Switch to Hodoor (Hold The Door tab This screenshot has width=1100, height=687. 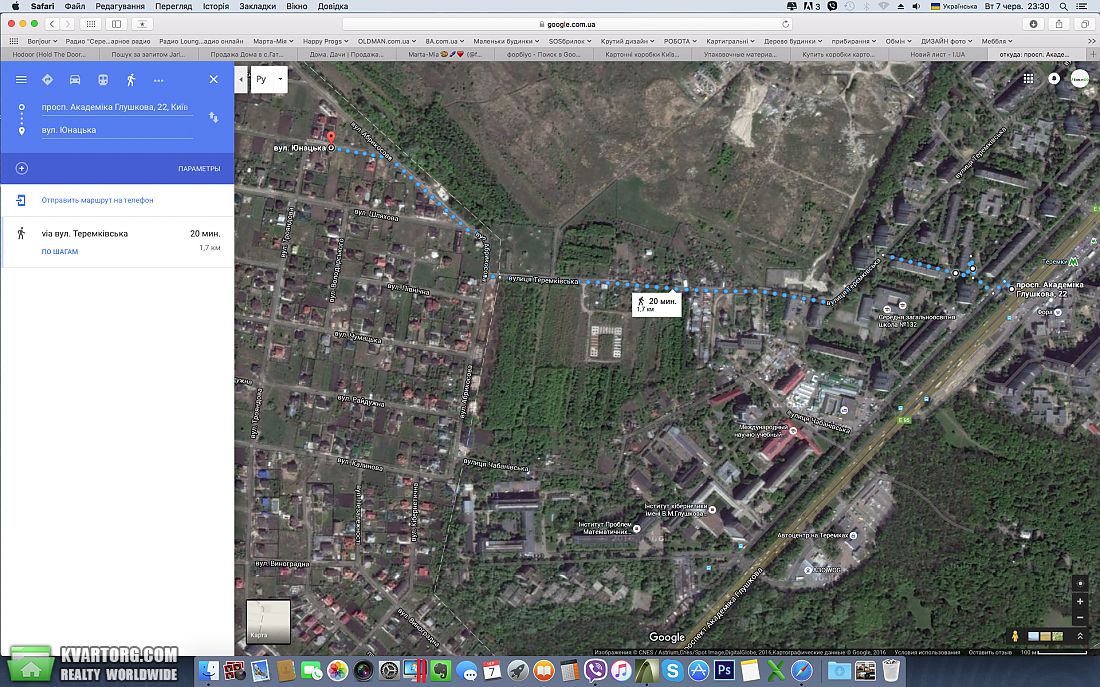pyautogui.click(x=49, y=54)
